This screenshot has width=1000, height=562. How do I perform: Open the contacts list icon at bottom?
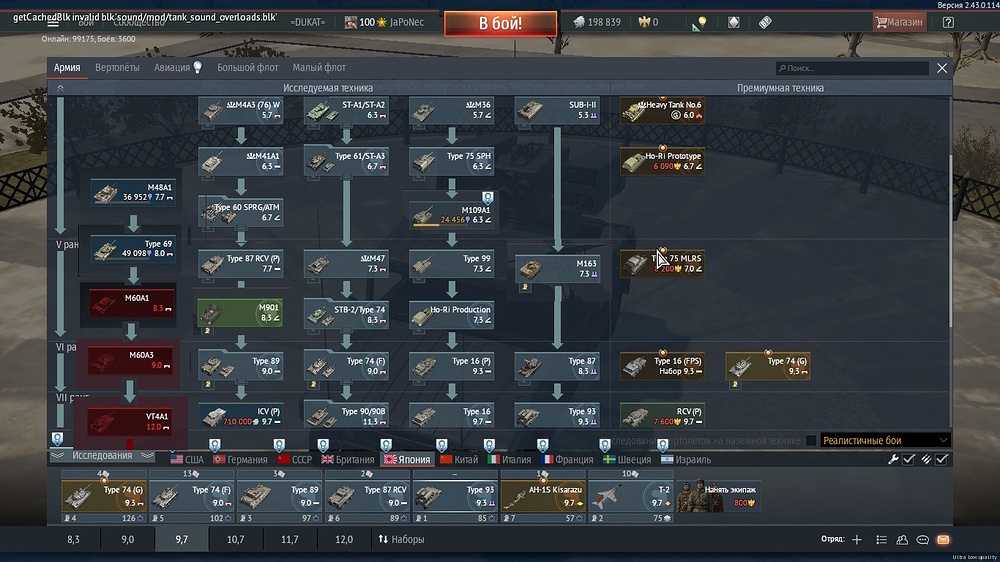click(902, 540)
